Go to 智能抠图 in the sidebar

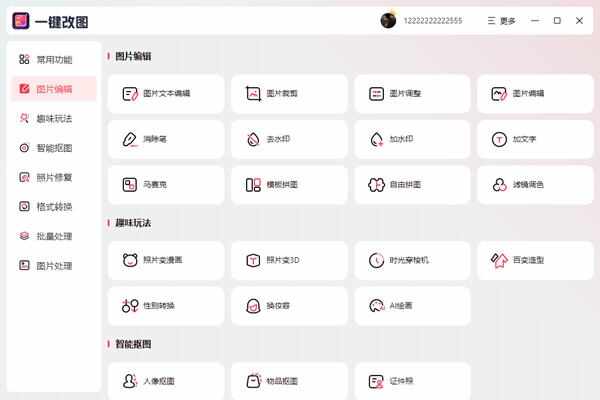tap(54, 148)
